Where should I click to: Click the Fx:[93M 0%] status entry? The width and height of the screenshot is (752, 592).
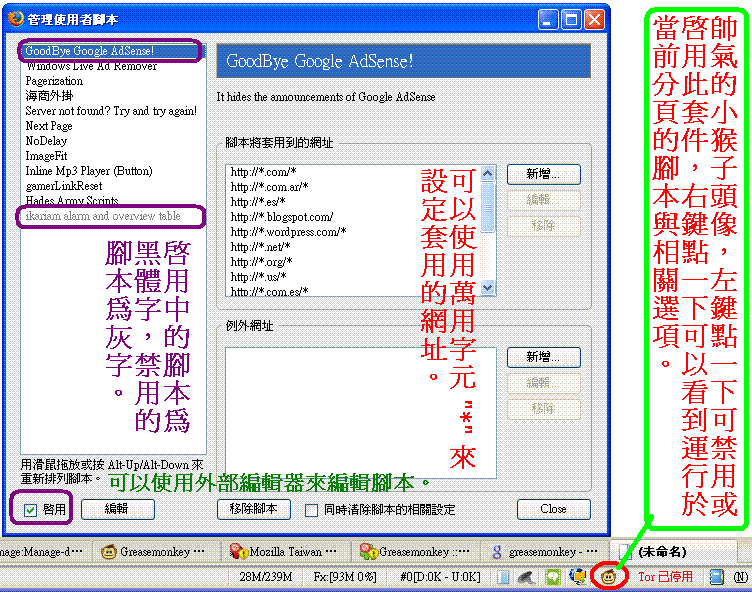[345, 577]
